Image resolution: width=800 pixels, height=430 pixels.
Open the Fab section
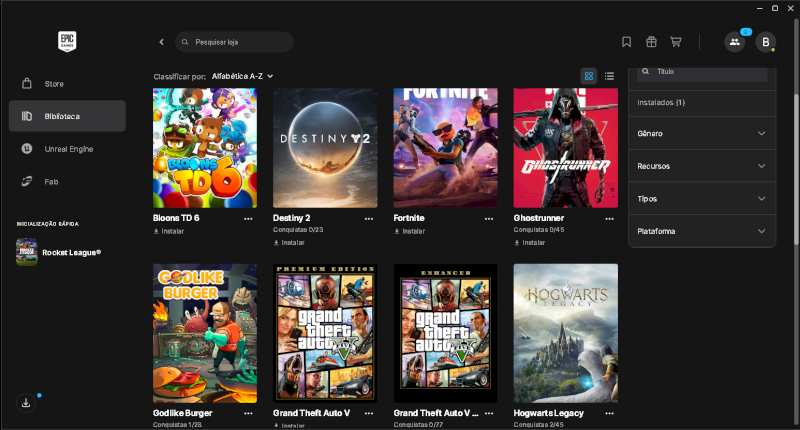[67, 182]
